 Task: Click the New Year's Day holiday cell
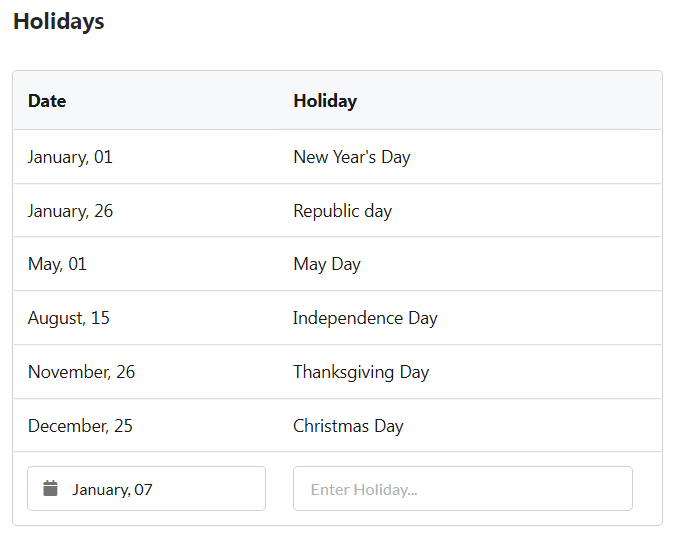pos(352,157)
